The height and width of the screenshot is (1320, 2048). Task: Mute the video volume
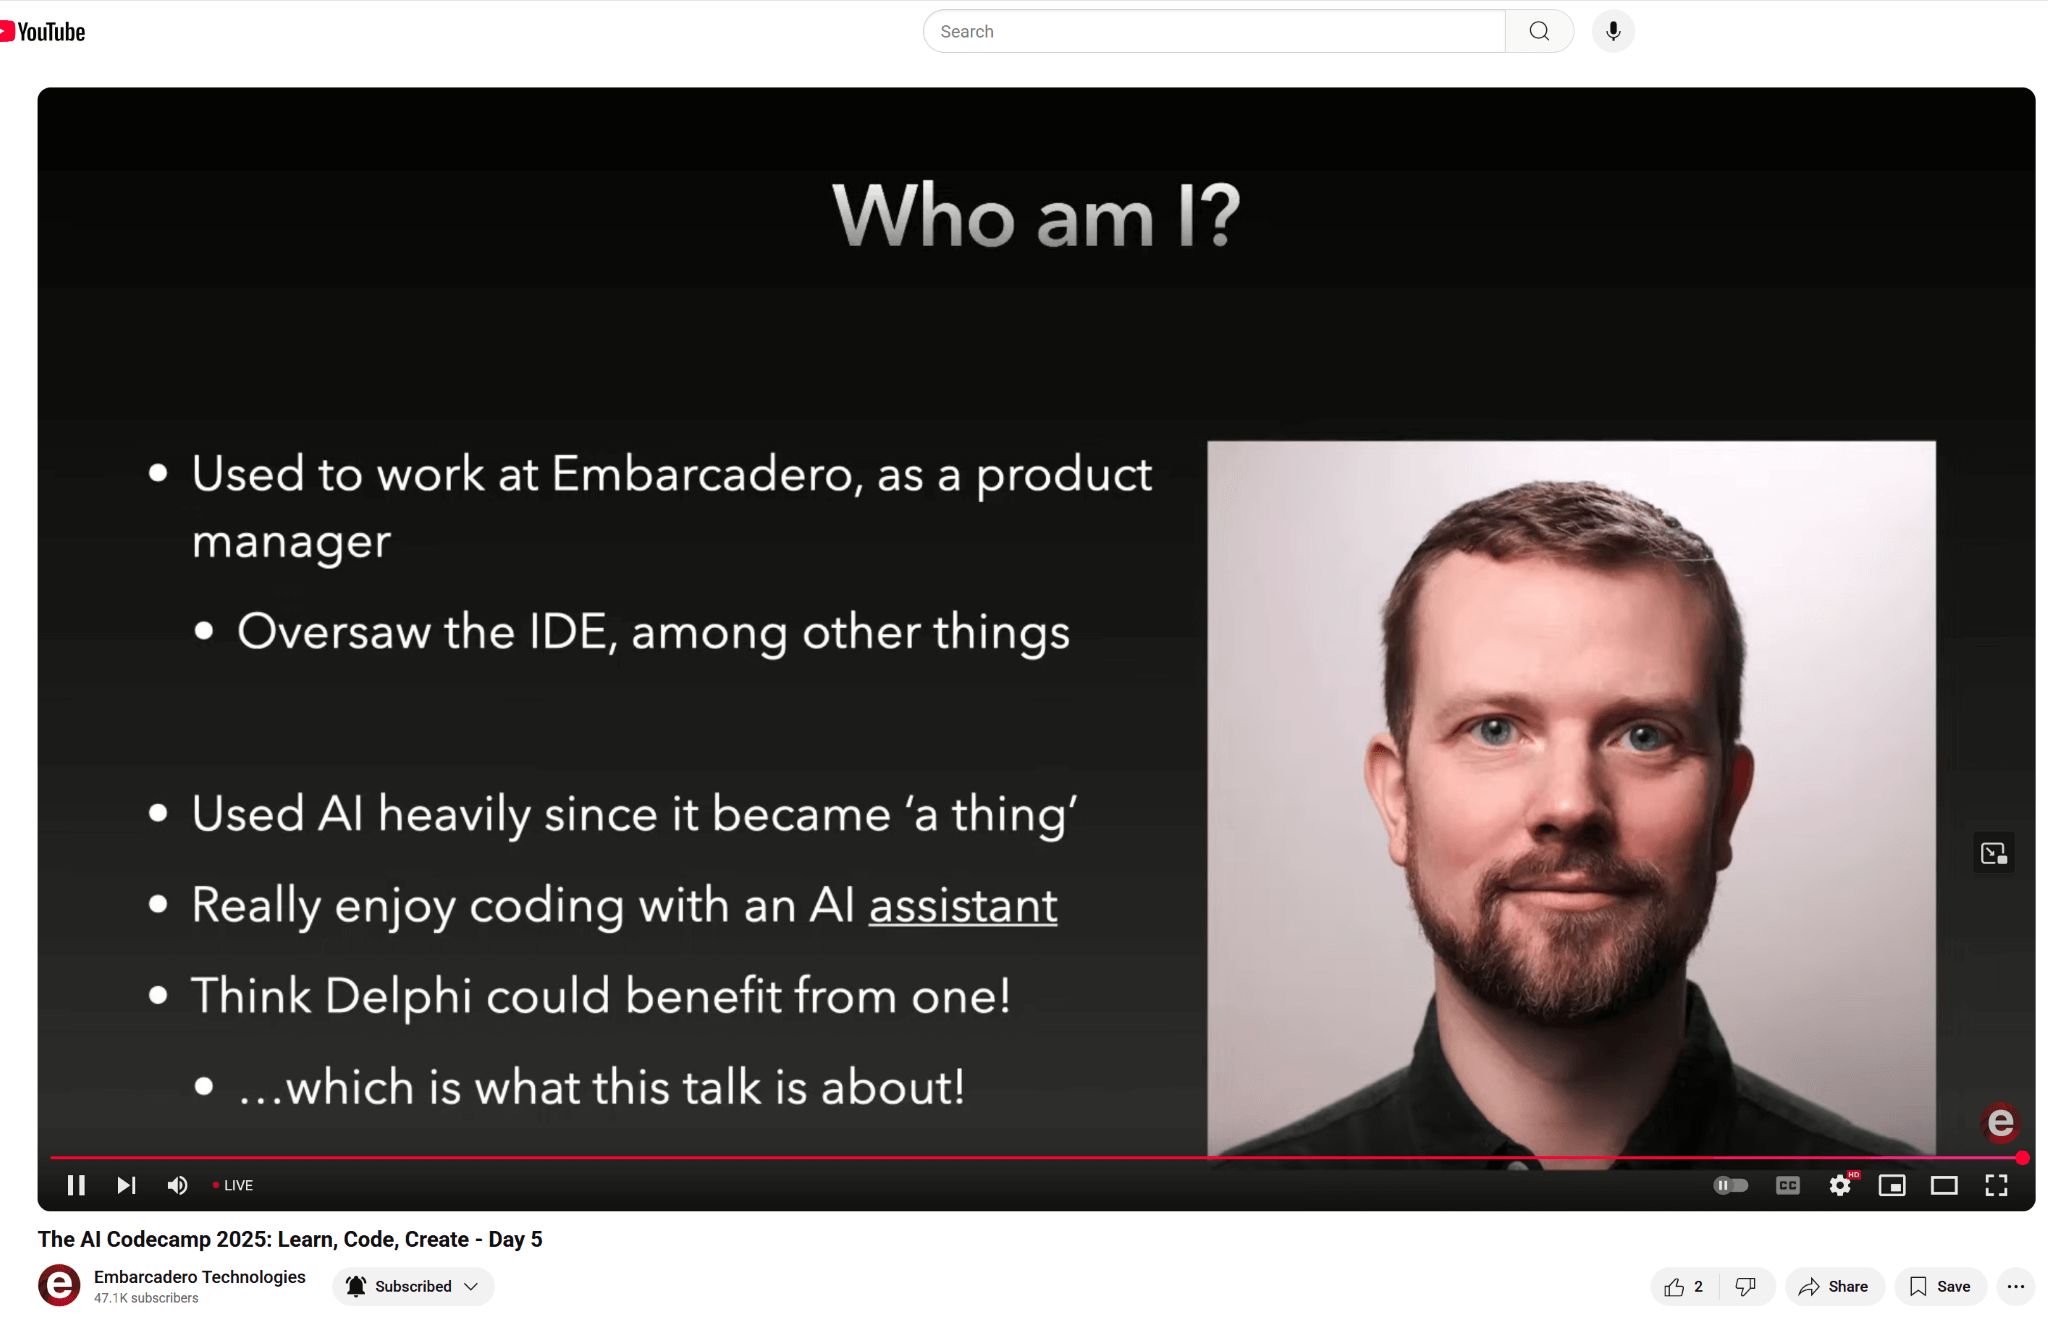click(x=178, y=1185)
